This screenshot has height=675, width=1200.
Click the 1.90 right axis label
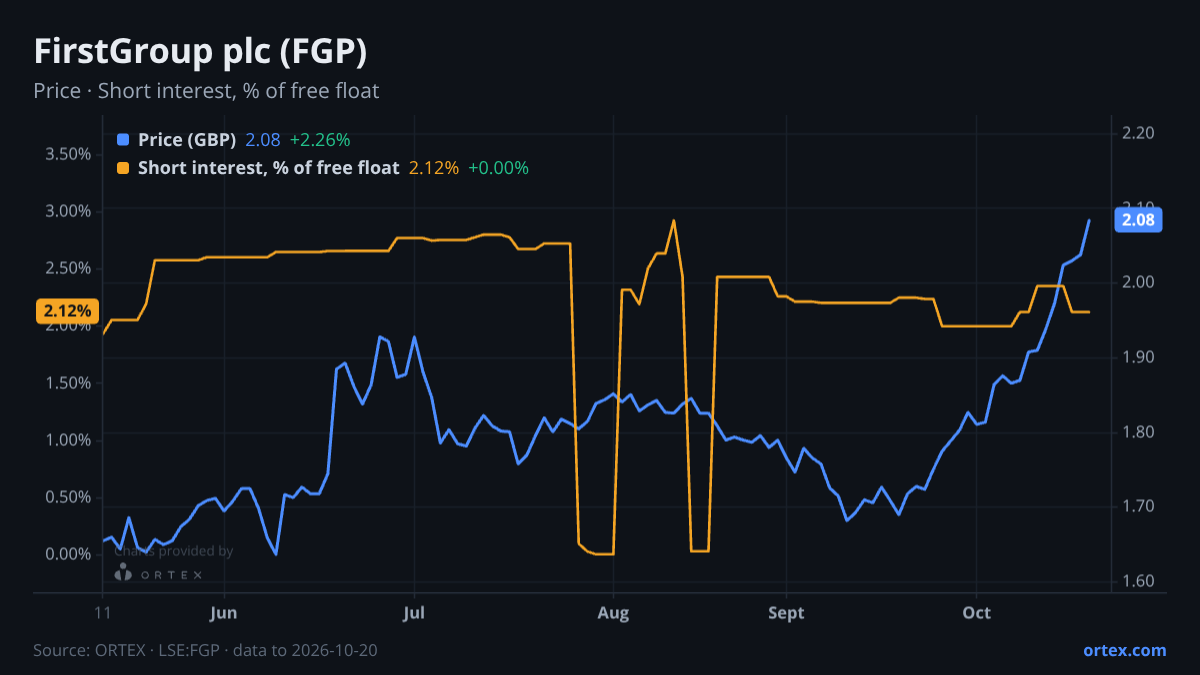(x=1139, y=357)
